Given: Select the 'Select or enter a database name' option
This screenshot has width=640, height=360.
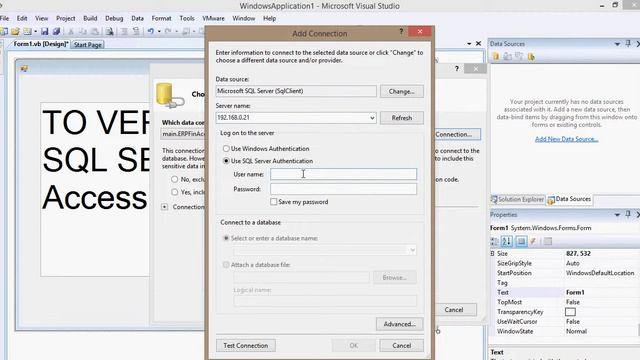Looking at the screenshot, I should (x=226, y=238).
